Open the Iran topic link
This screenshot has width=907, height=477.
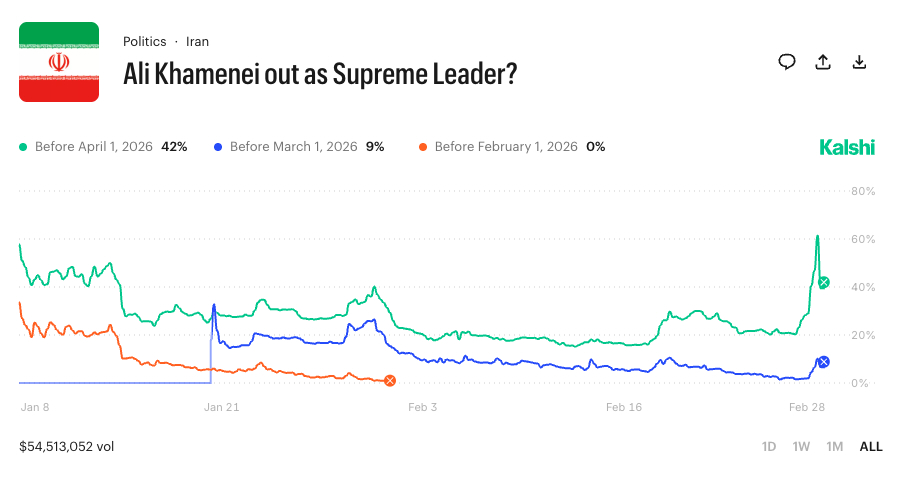pos(197,42)
